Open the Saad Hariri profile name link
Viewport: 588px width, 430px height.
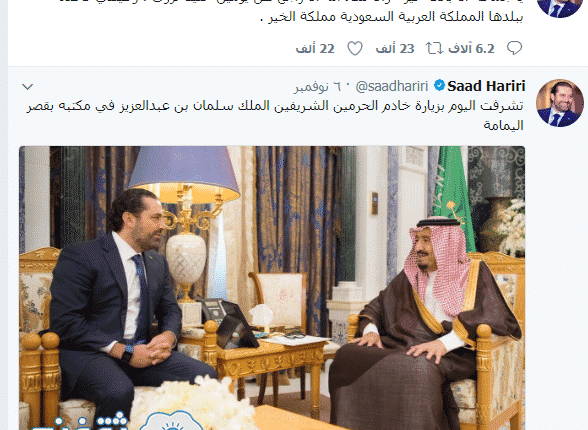point(486,86)
